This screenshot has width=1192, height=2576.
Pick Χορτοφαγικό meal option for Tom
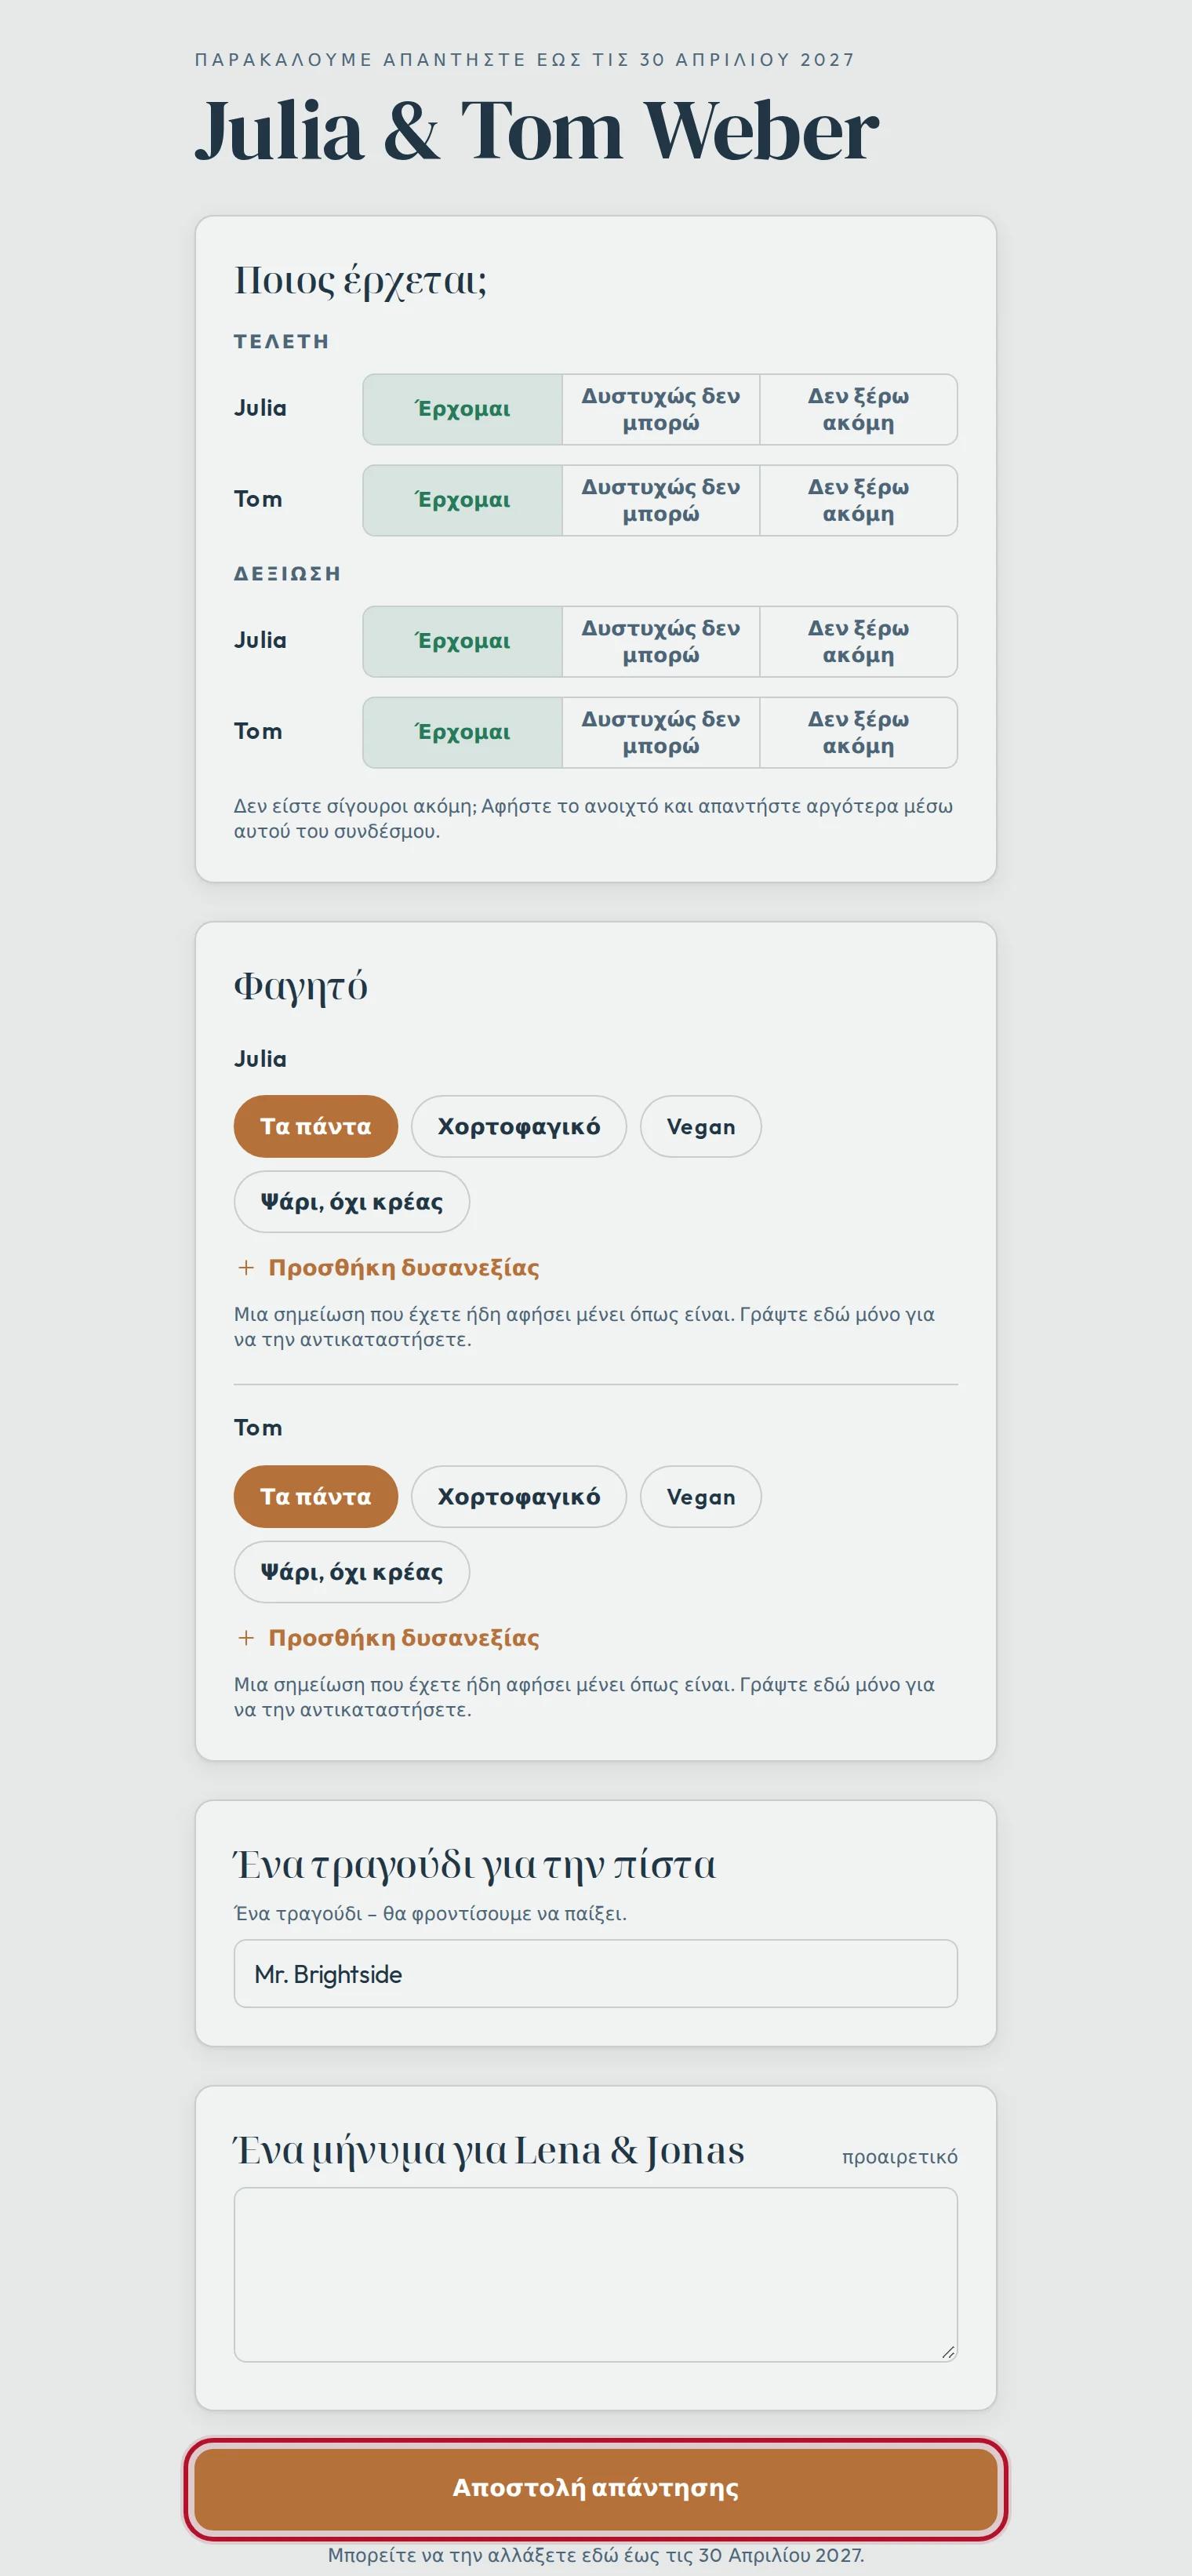tap(519, 1496)
